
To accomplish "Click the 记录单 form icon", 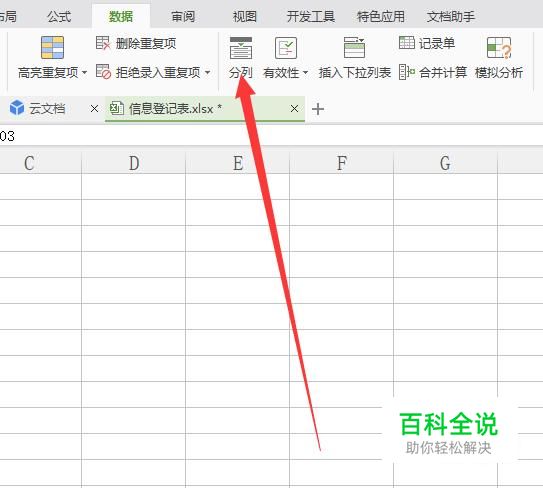I will pyautogui.click(x=407, y=43).
